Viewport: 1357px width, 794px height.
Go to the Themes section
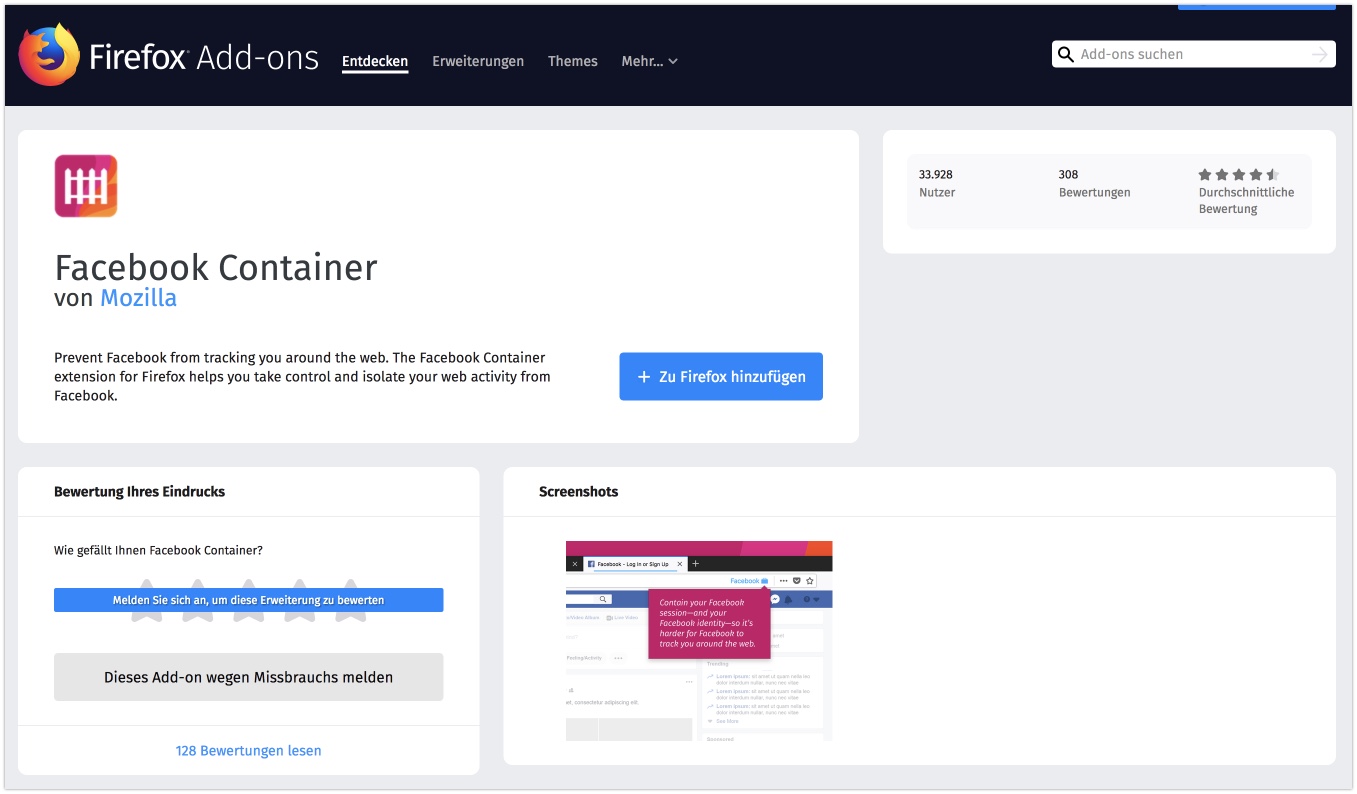pyautogui.click(x=573, y=61)
